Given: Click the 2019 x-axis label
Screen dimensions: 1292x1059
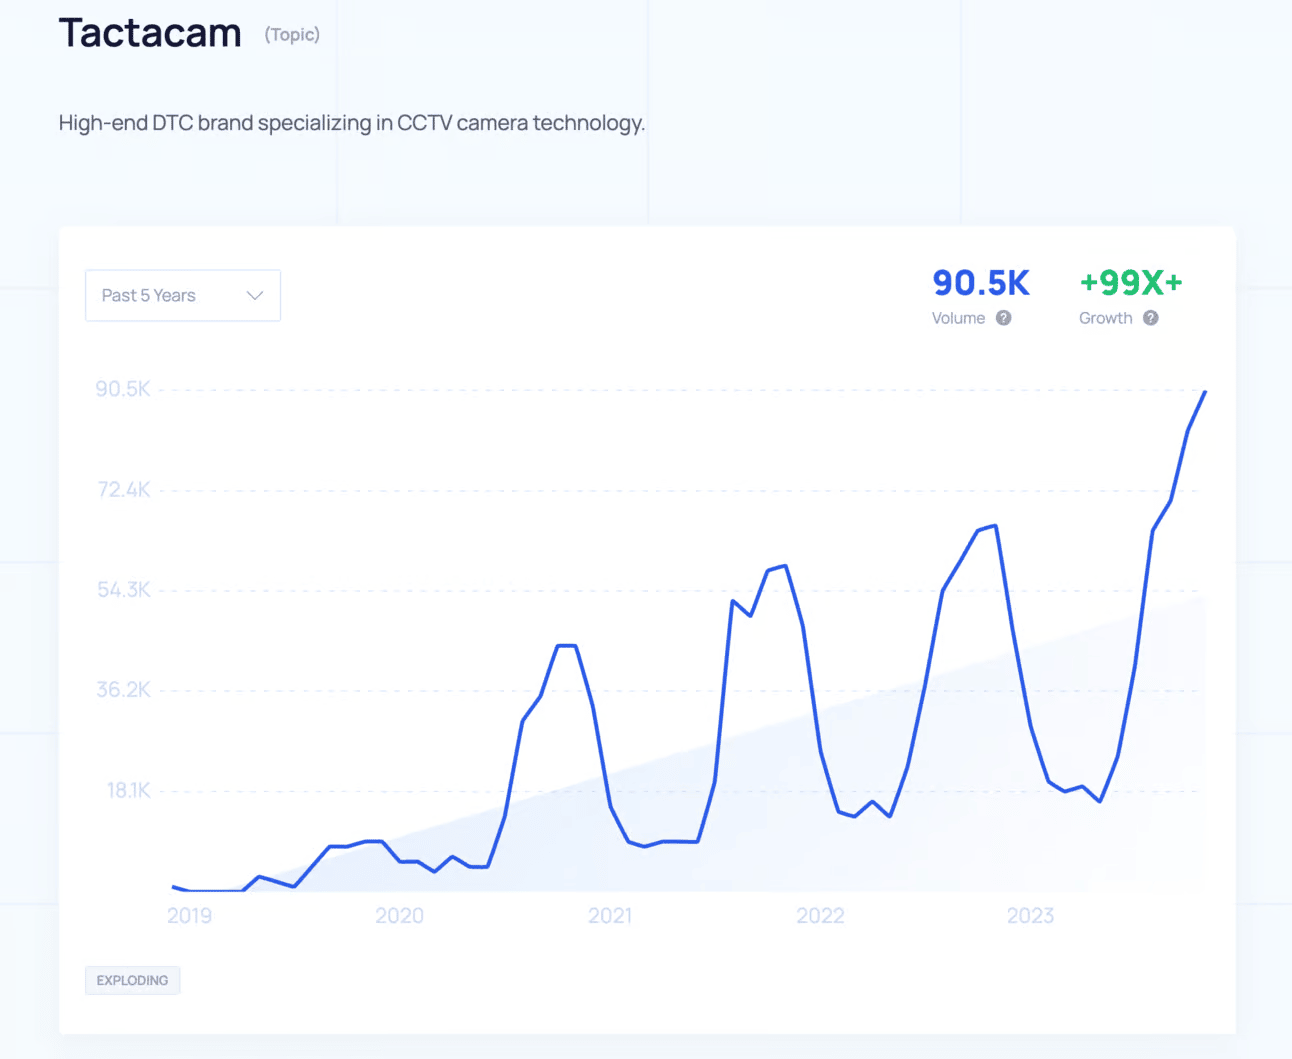Looking at the screenshot, I should [190, 916].
